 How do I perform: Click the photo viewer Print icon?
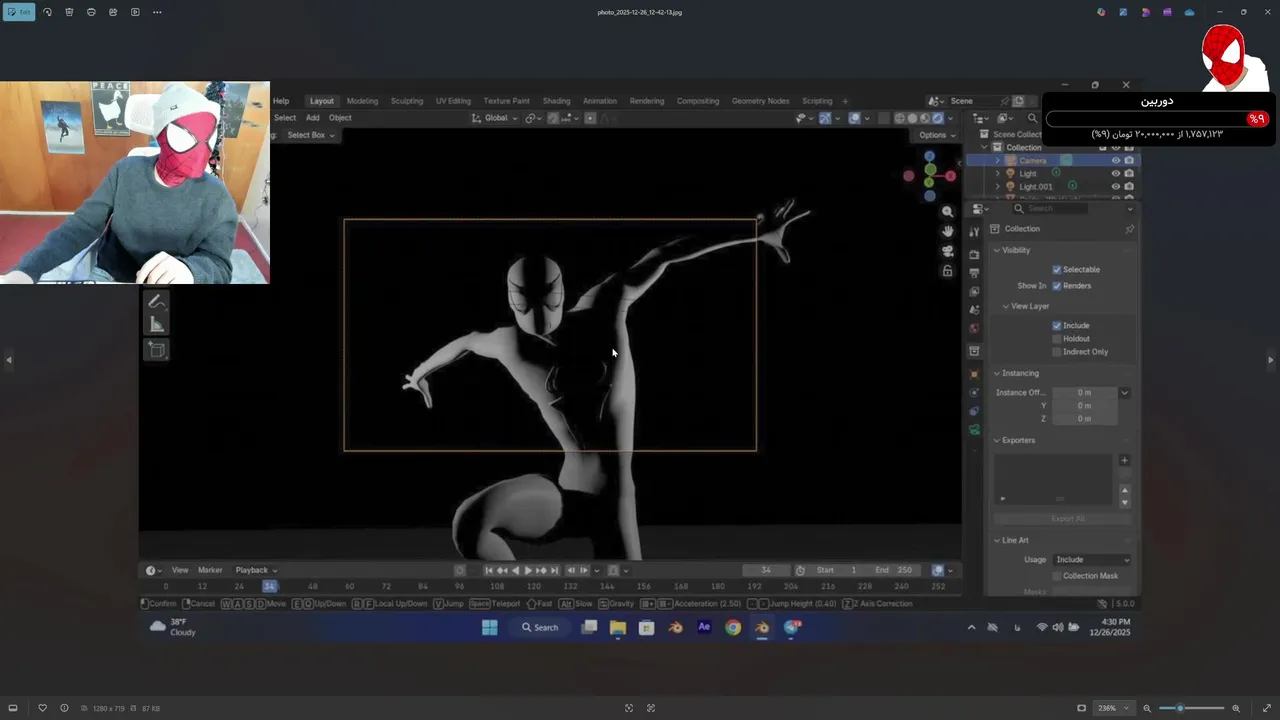click(91, 12)
